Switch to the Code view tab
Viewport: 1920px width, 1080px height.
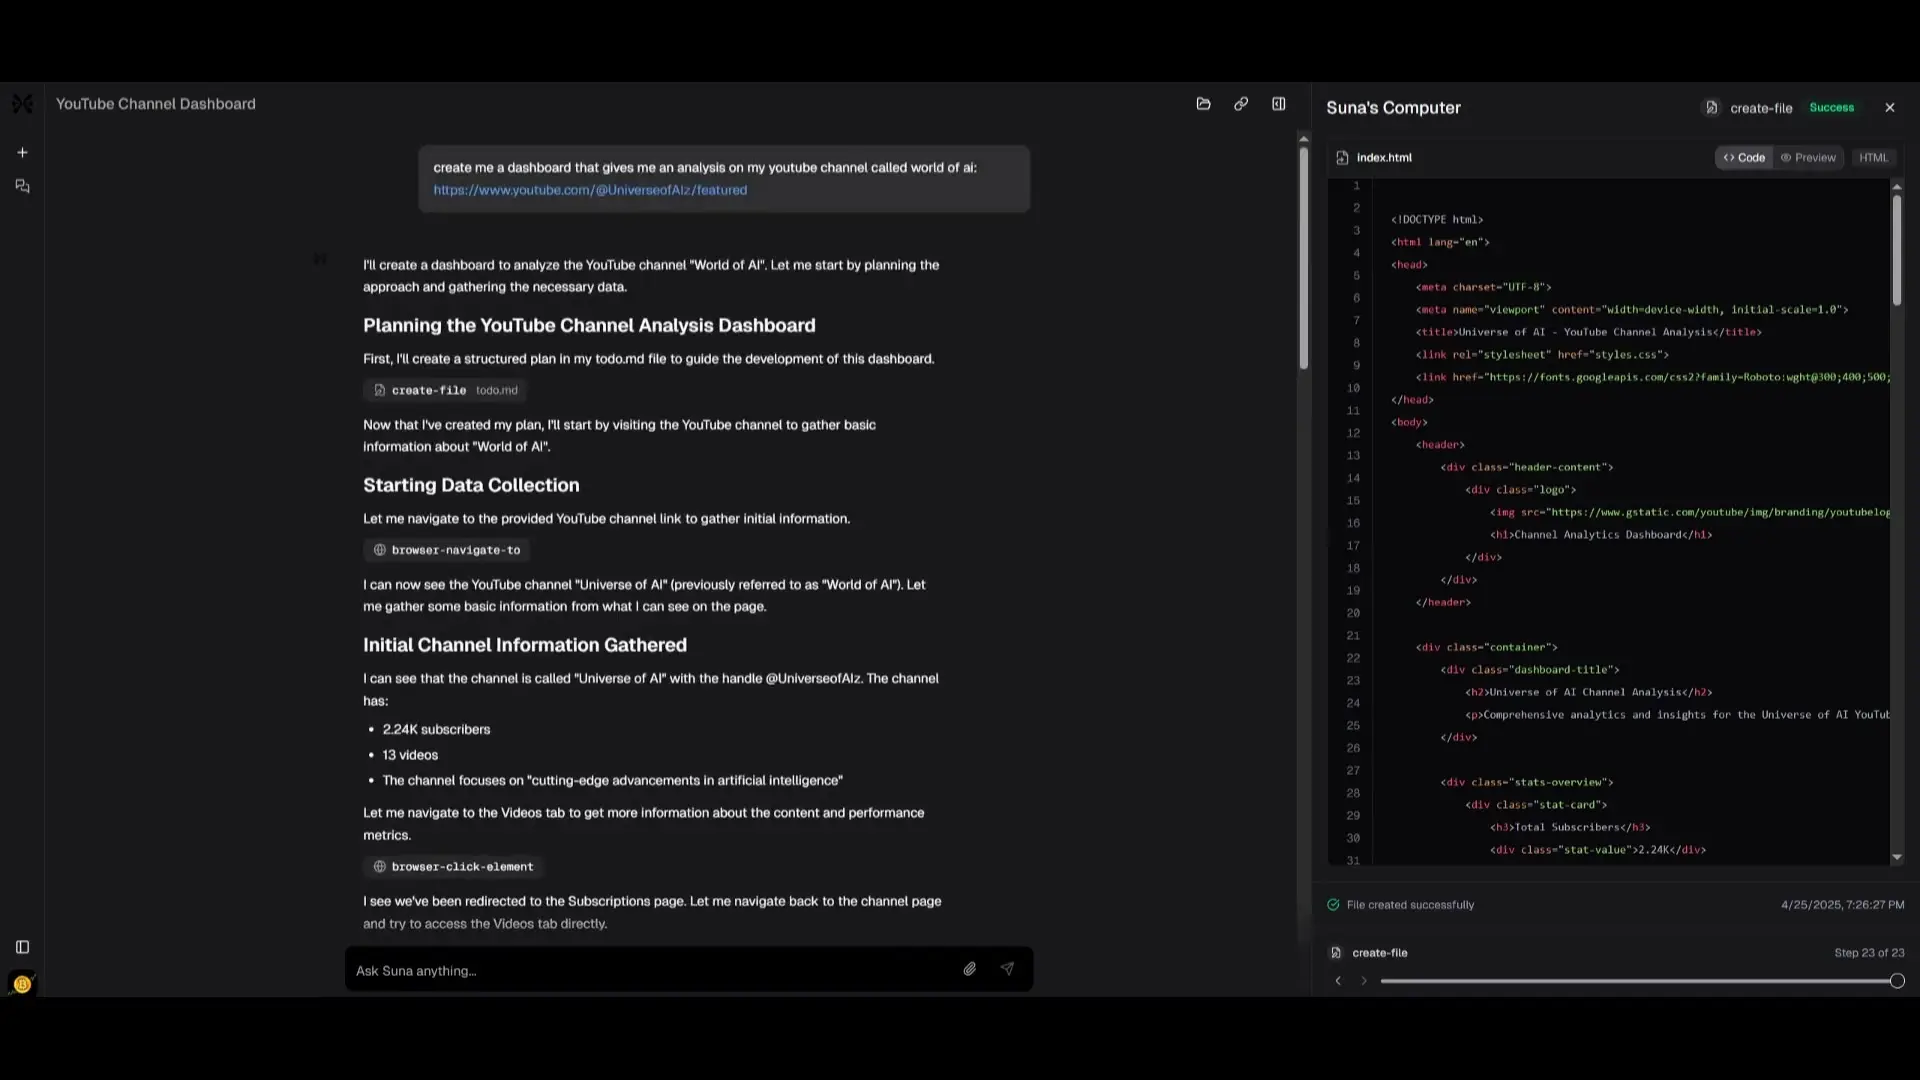point(1744,158)
